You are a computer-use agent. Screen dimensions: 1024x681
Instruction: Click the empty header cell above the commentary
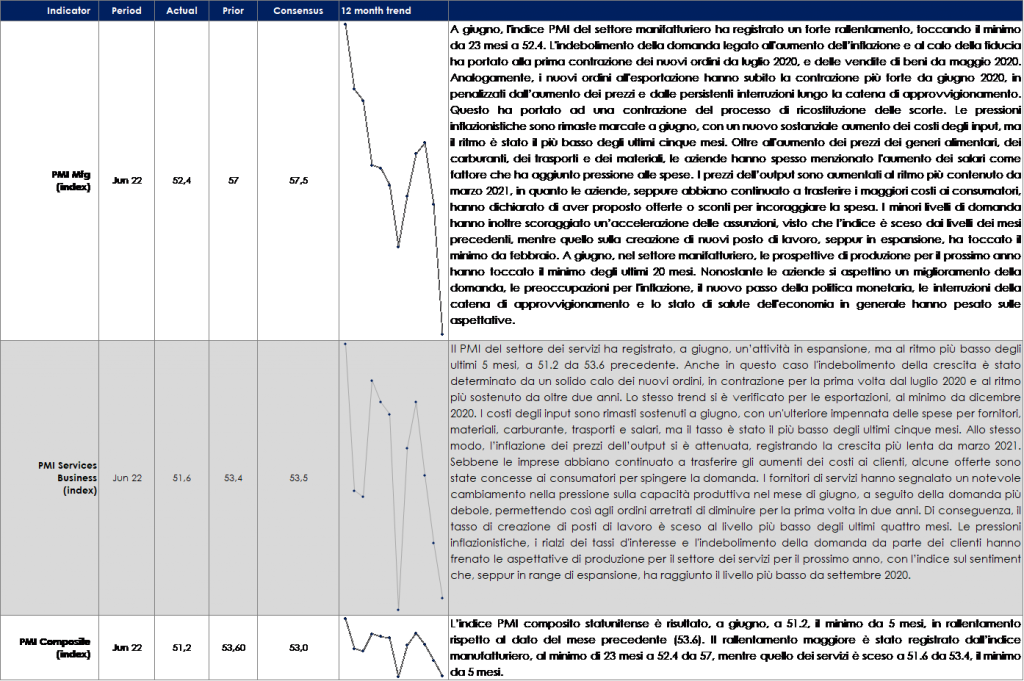pyautogui.click(x=735, y=11)
